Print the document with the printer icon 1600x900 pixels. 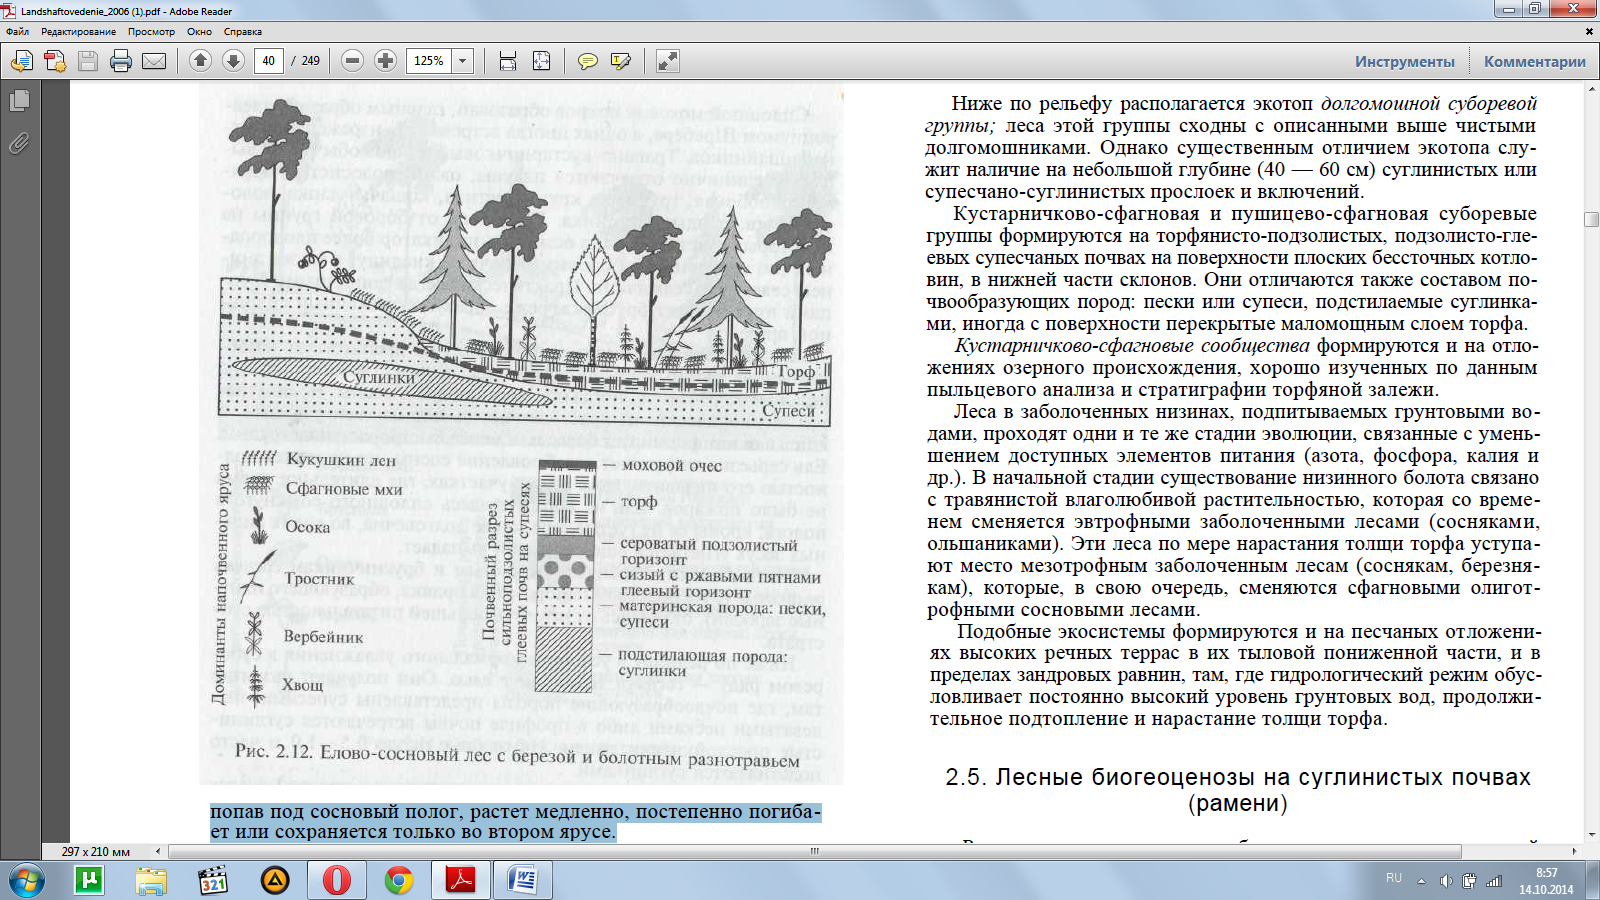[x=121, y=61]
